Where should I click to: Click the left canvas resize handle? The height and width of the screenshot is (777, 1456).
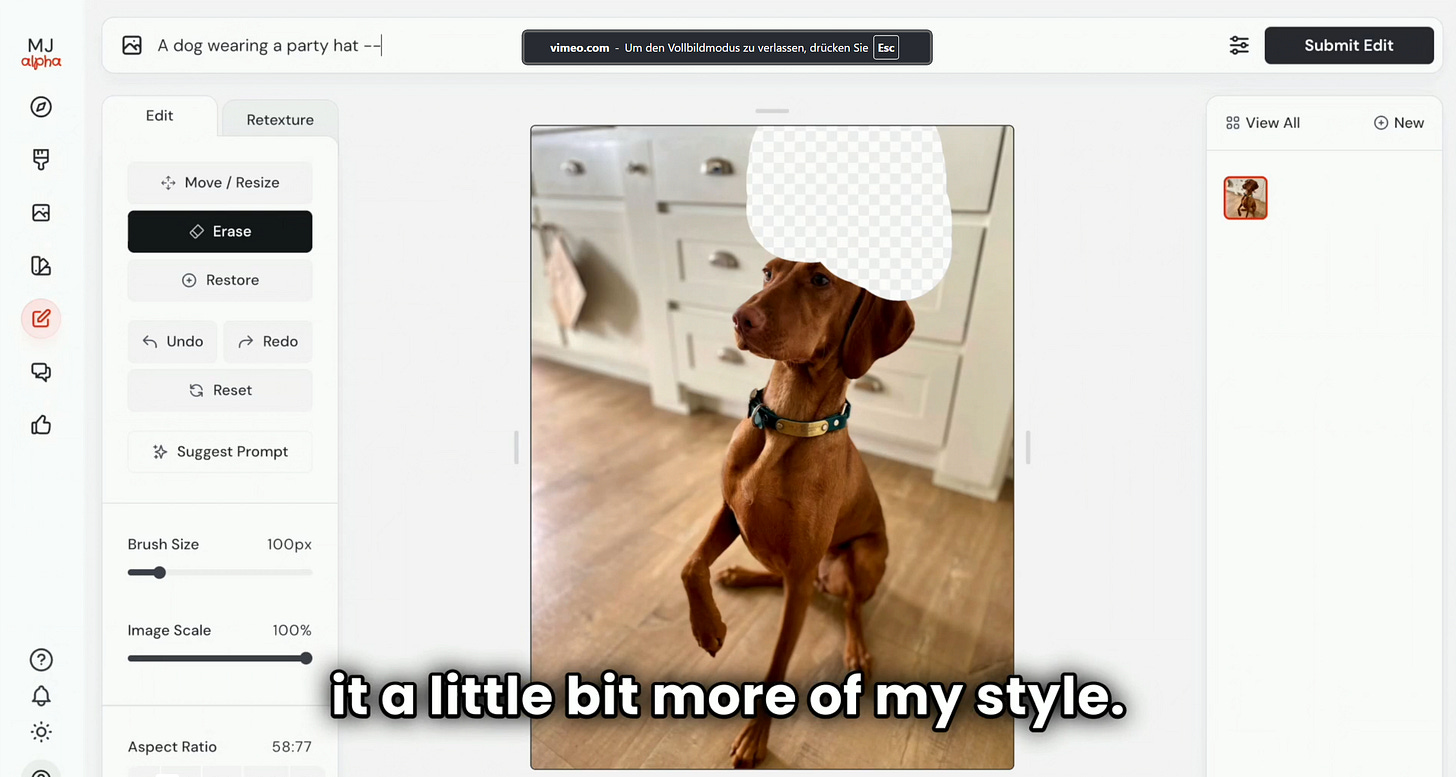pos(516,447)
